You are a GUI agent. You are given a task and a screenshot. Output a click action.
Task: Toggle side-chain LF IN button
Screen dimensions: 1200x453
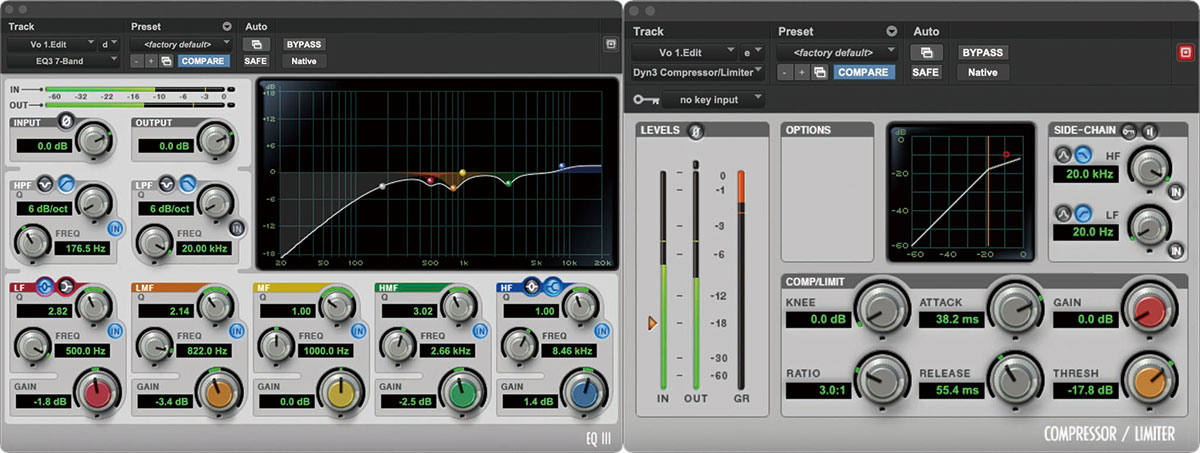tap(1175, 251)
